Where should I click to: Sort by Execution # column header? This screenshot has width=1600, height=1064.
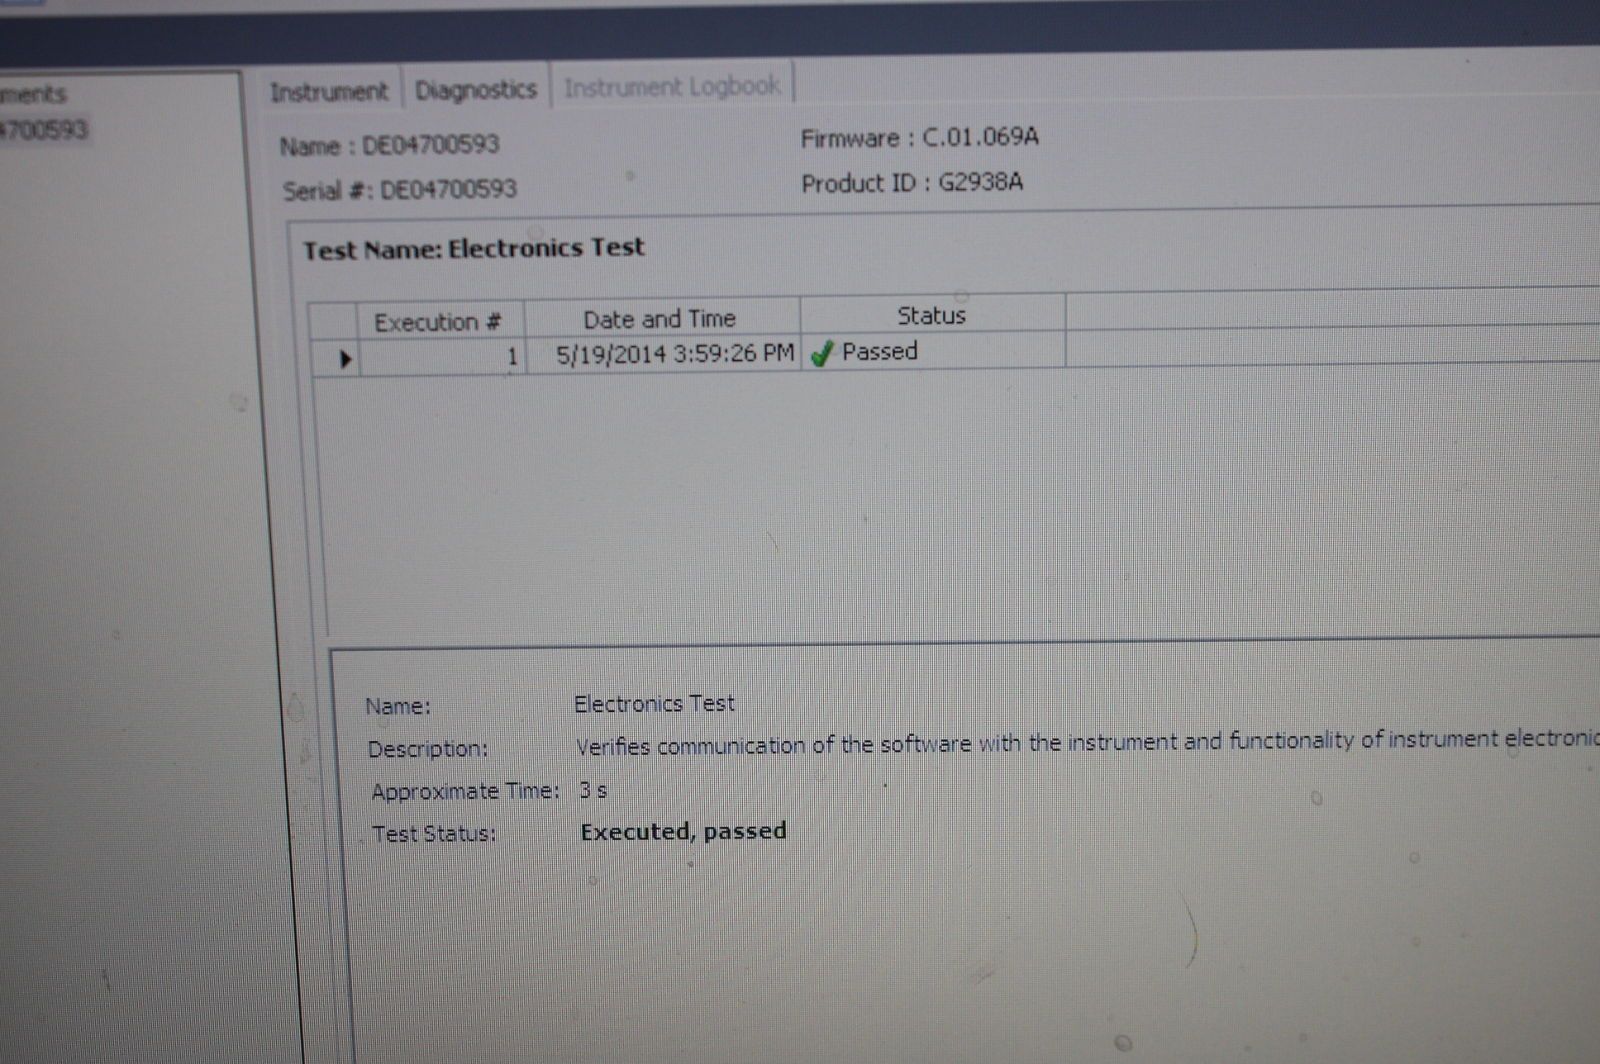440,321
